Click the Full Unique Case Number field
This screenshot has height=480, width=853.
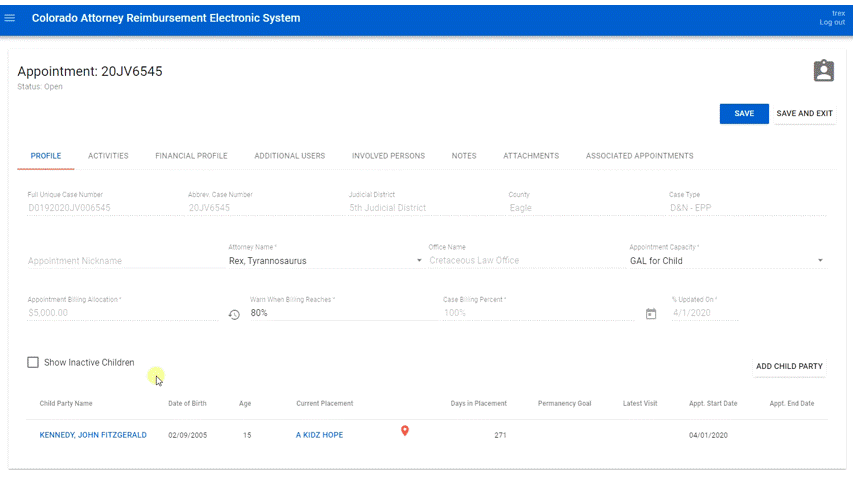(104, 208)
